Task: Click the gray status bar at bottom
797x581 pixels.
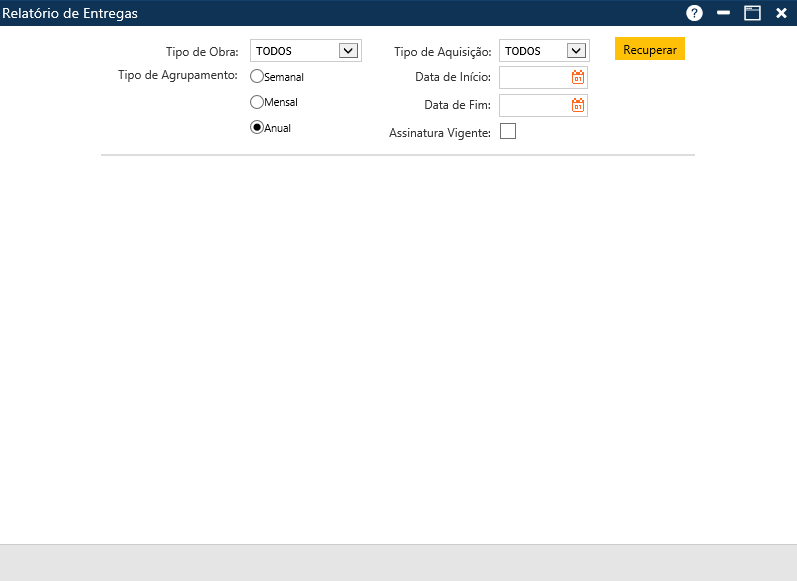Action: click(398, 563)
